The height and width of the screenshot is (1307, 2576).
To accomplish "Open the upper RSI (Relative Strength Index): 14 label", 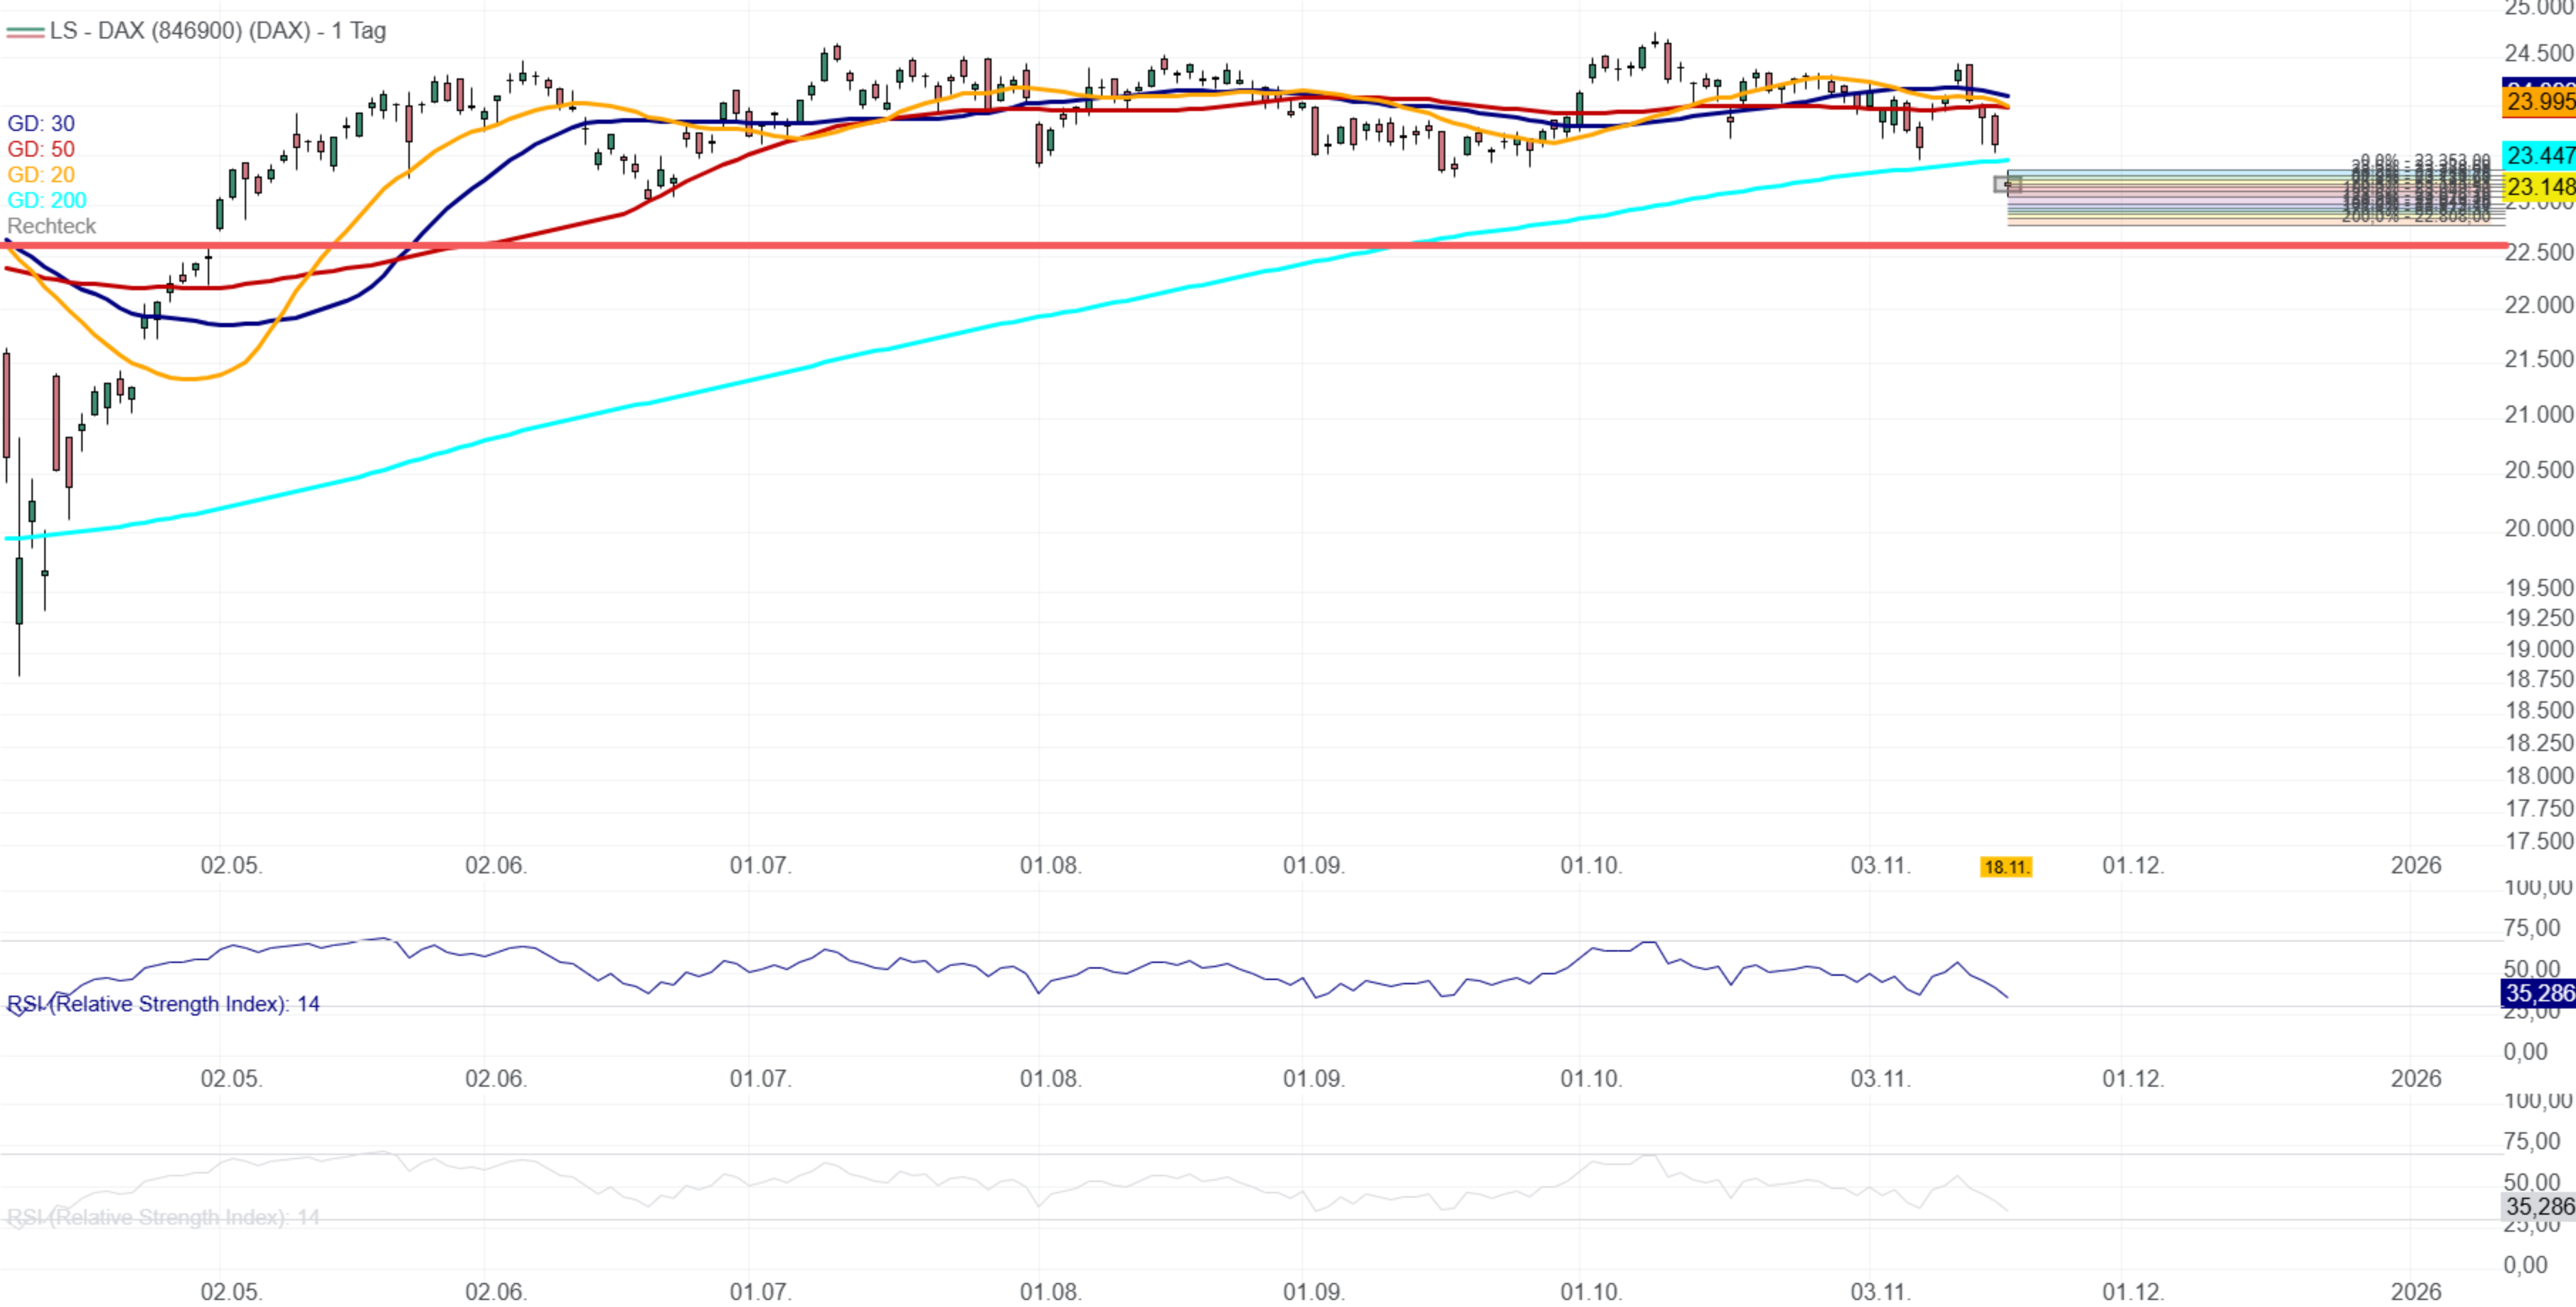I will pos(163,1004).
